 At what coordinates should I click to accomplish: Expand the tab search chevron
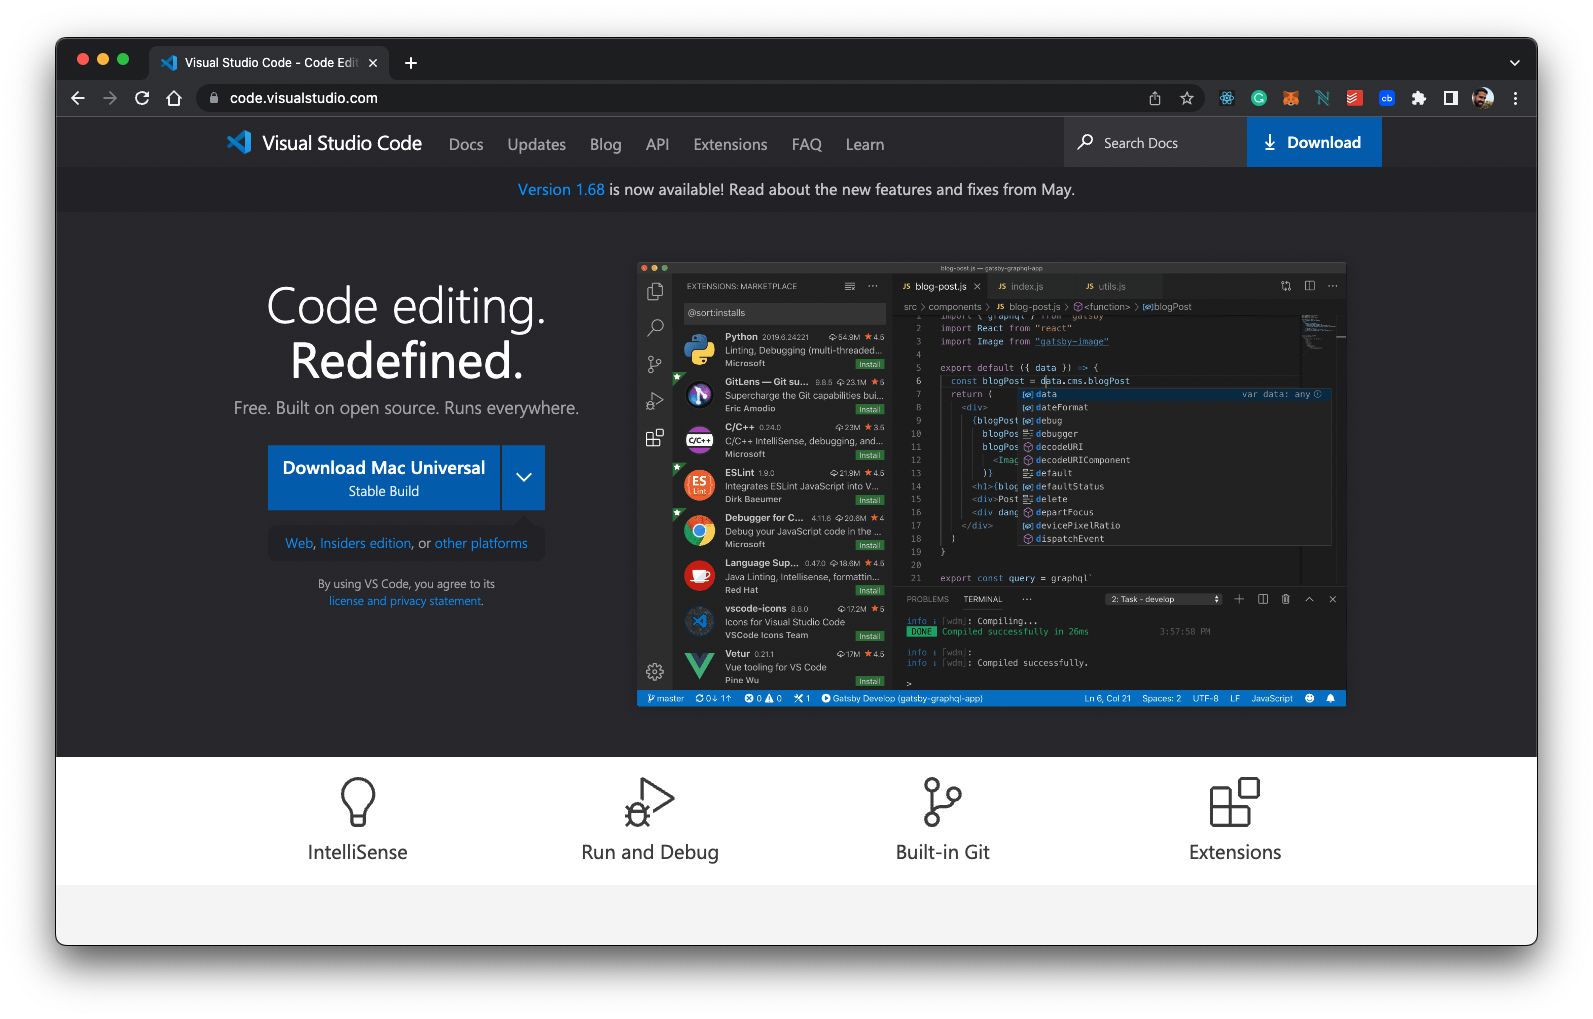coord(1515,63)
